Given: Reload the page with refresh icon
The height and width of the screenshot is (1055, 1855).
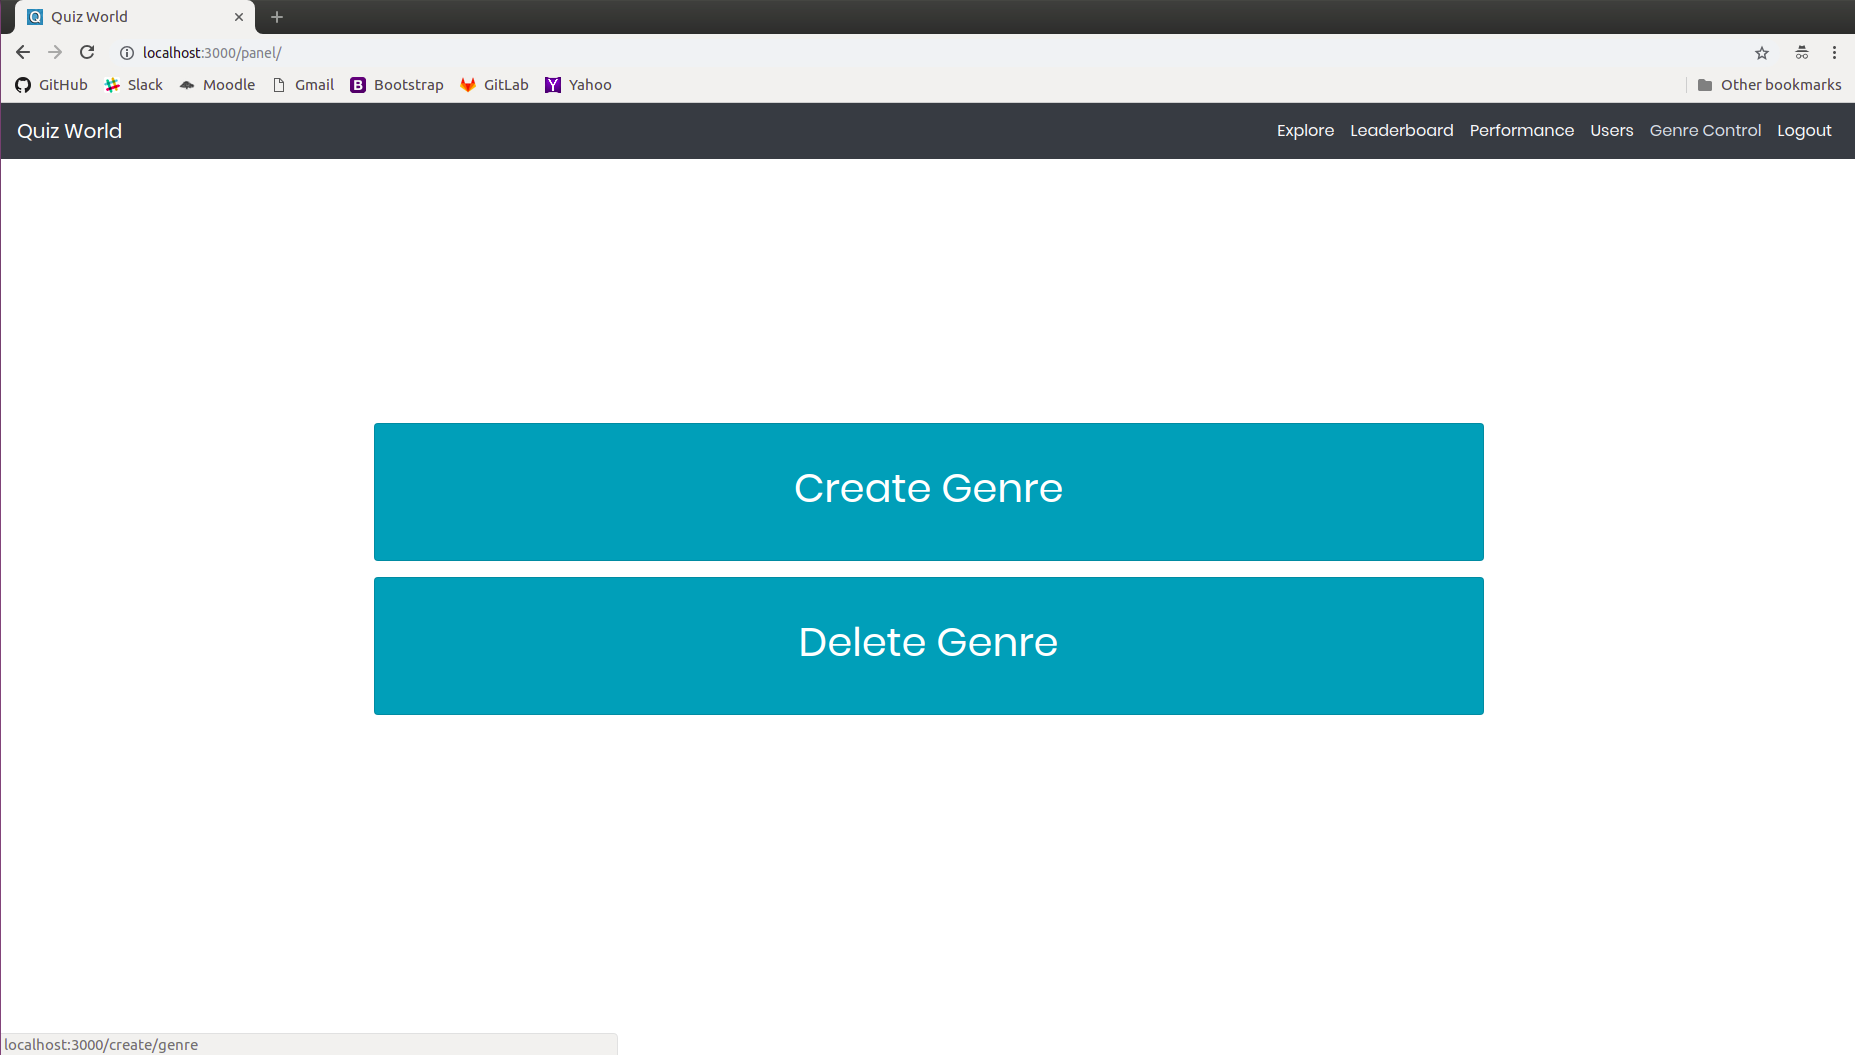Looking at the screenshot, I should (x=87, y=53).
